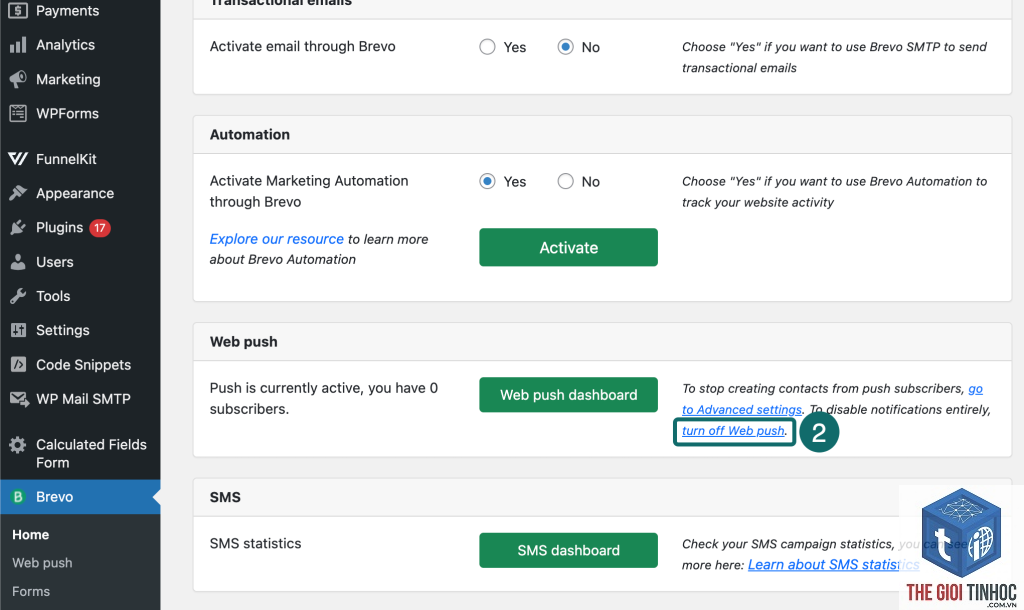Image resolution: width=1024 pixels, height=610 pixels.
Task: Click the WPForms form icon
Action: (x=18, y=113)
